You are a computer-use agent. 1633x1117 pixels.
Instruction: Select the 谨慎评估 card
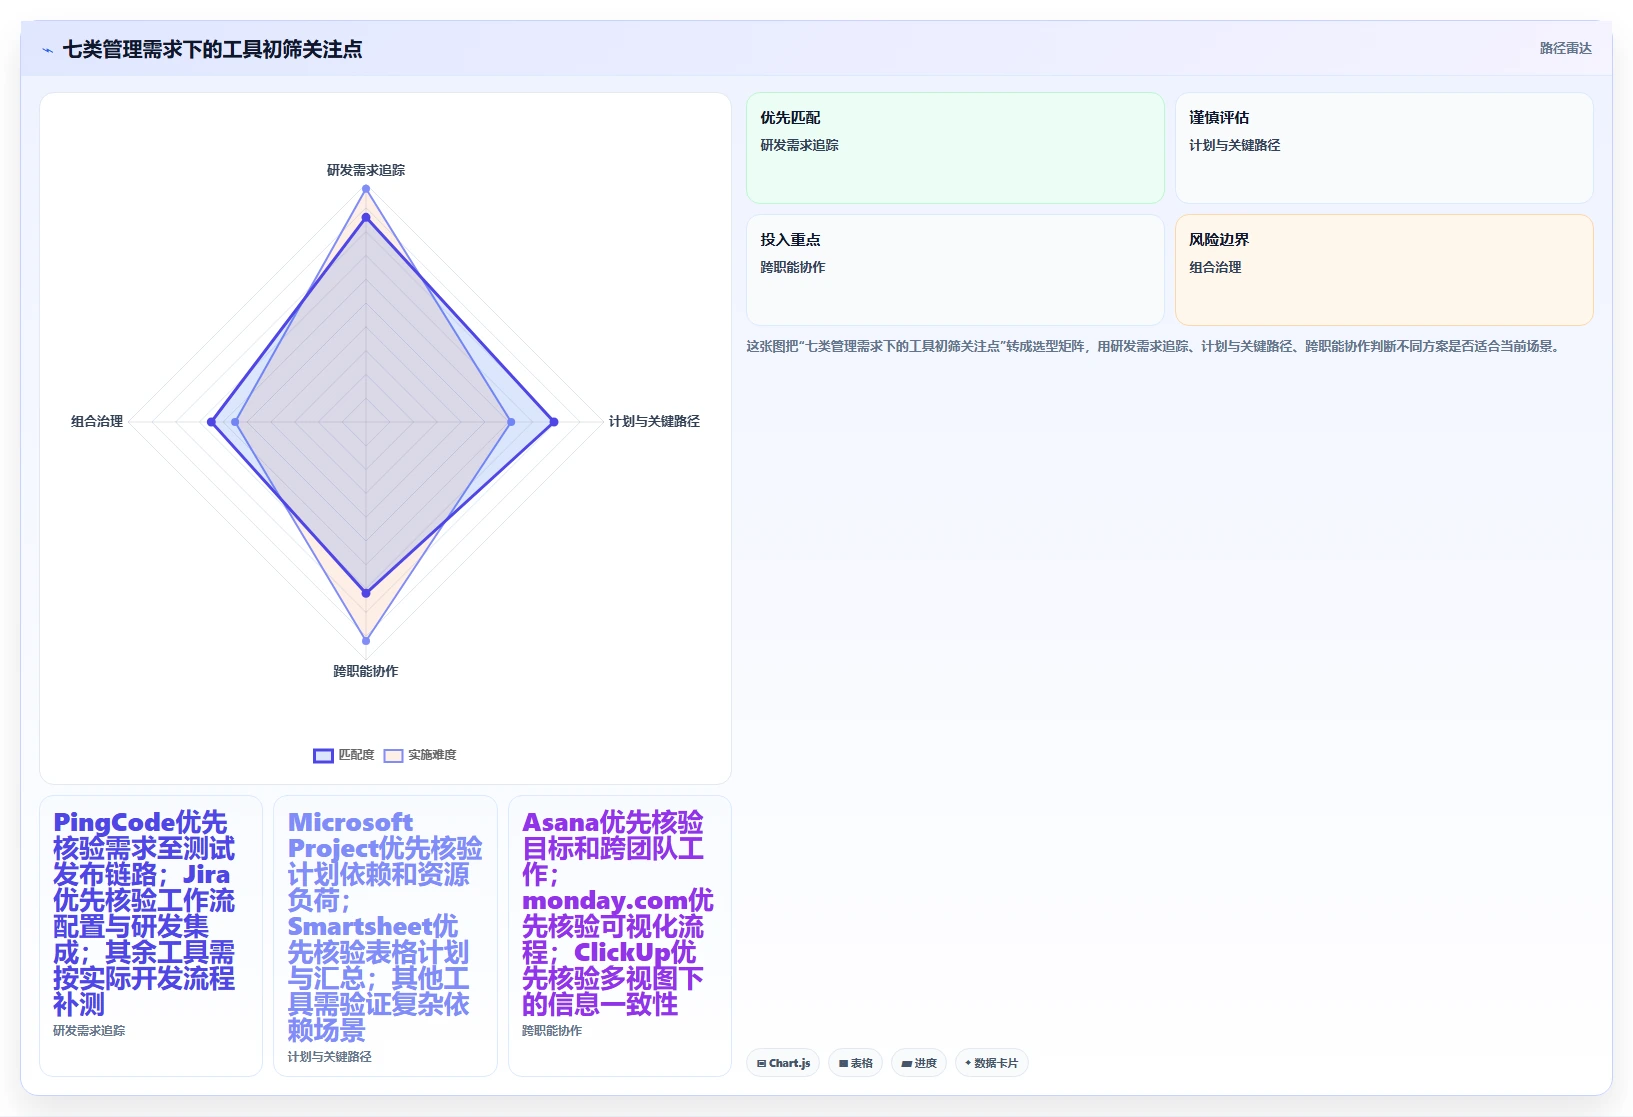click(x=1384, y=148)
